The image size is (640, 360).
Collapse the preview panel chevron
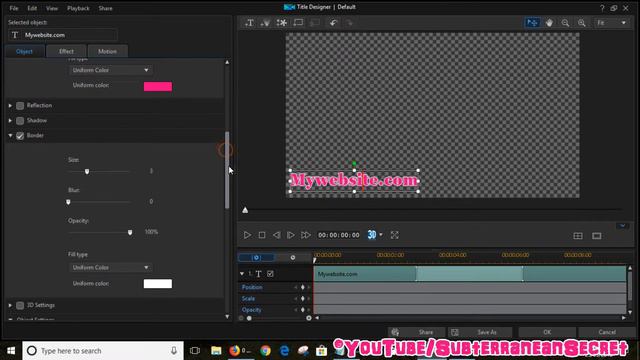point(622,225)
